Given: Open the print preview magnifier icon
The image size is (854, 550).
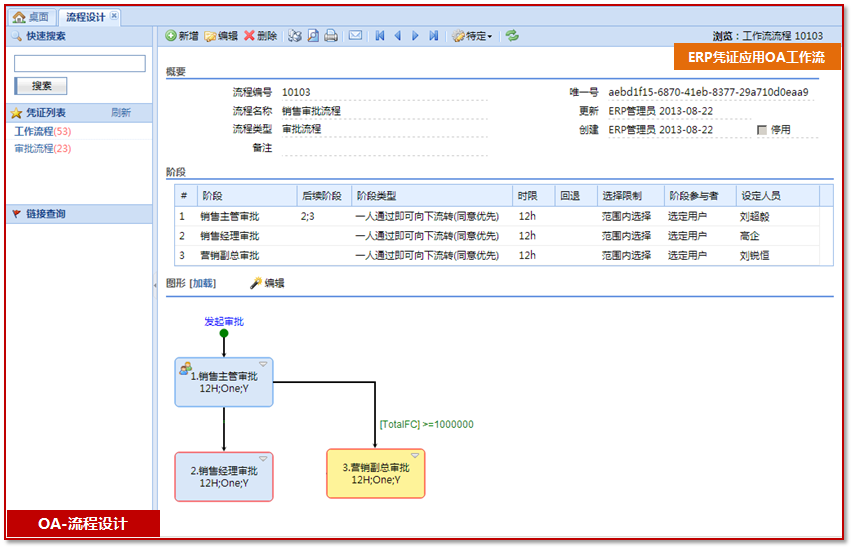Looking at the screenshot, I should (x=313, y=36).
